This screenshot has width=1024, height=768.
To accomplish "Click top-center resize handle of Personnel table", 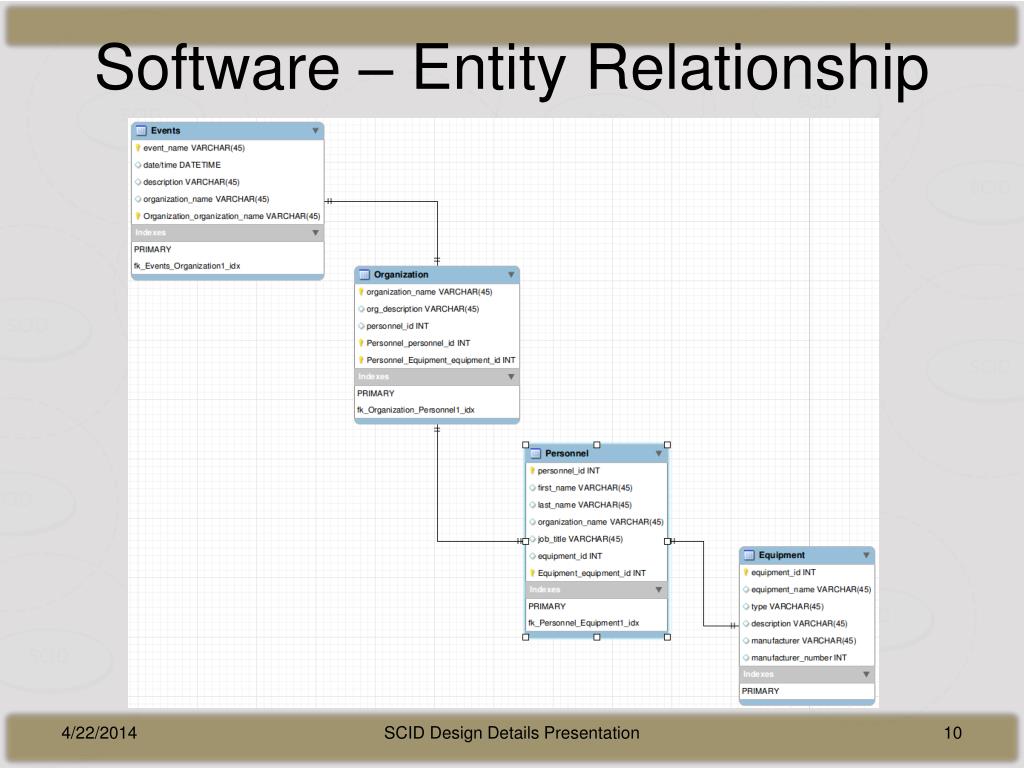I will pyautogui.click(x=596, y=445).
